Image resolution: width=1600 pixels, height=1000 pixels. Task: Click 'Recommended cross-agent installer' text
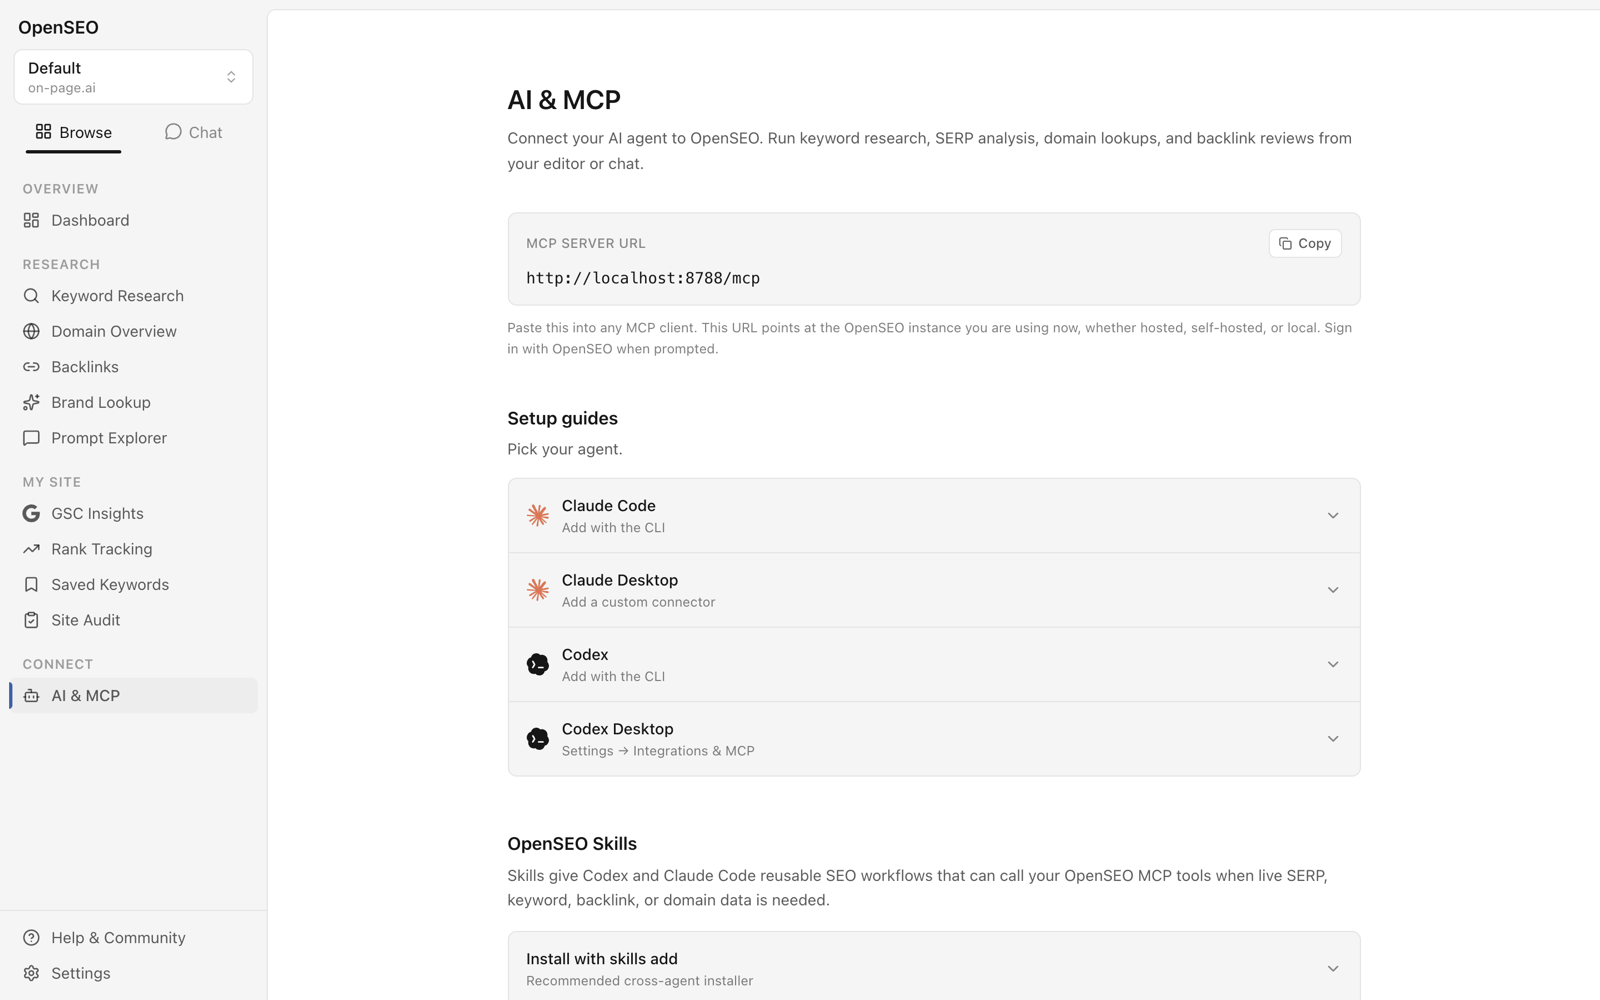point(640,981)
